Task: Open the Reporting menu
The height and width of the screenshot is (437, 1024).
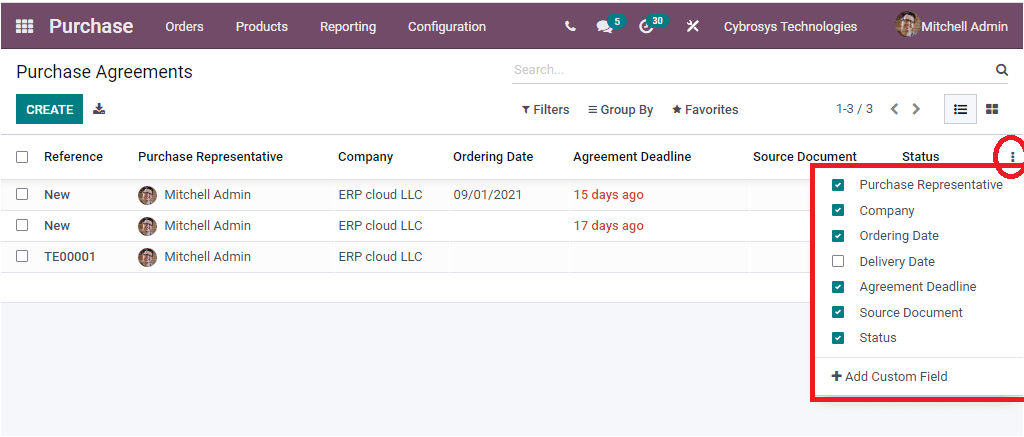Action: click(348, 27)
